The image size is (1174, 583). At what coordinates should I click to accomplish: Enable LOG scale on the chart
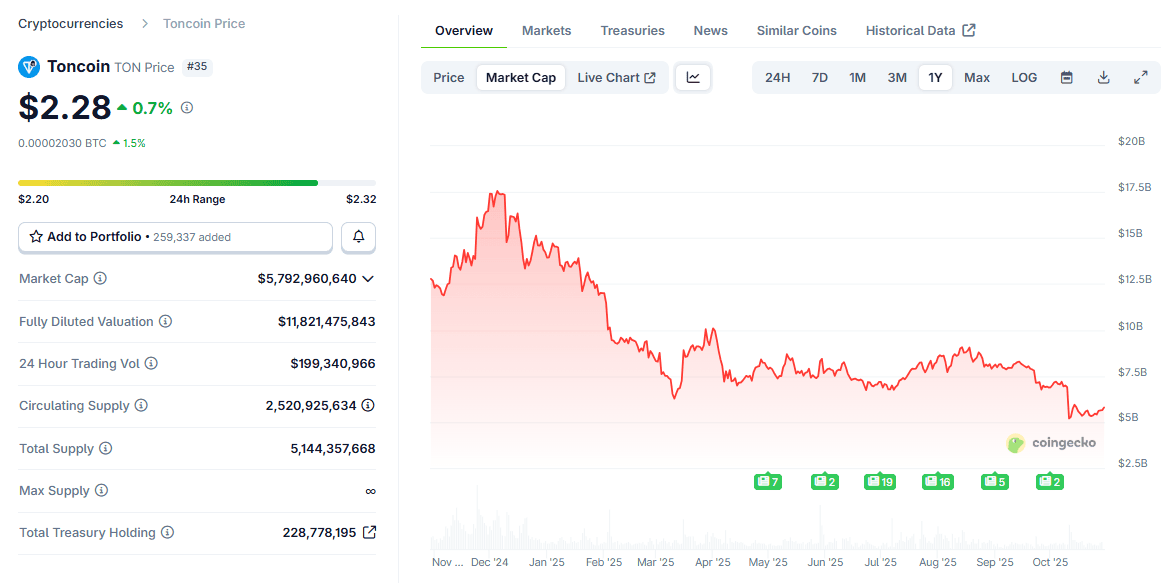pyautogui.click(x=1023, y=77)
